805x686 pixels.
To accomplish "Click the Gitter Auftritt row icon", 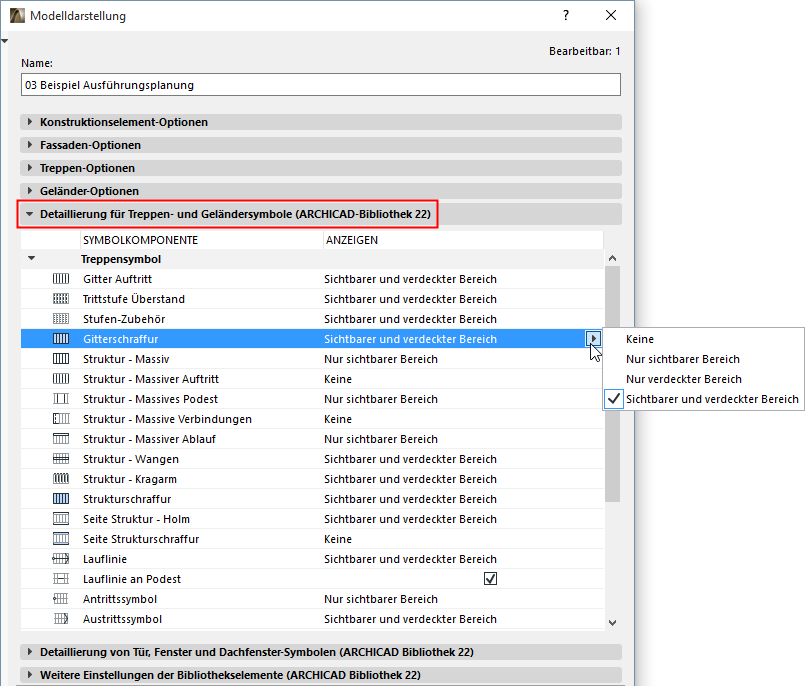I will [x=61, y=279].
